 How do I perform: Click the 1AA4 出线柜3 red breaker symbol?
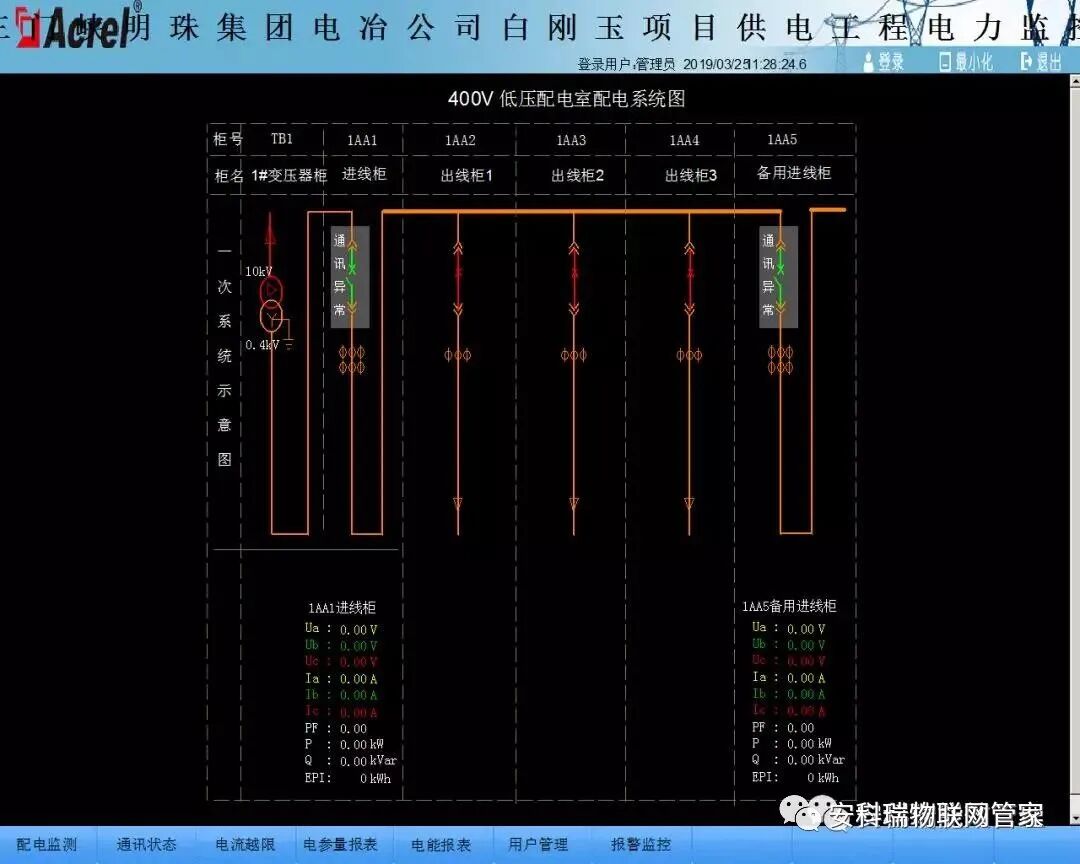point(689,278)
